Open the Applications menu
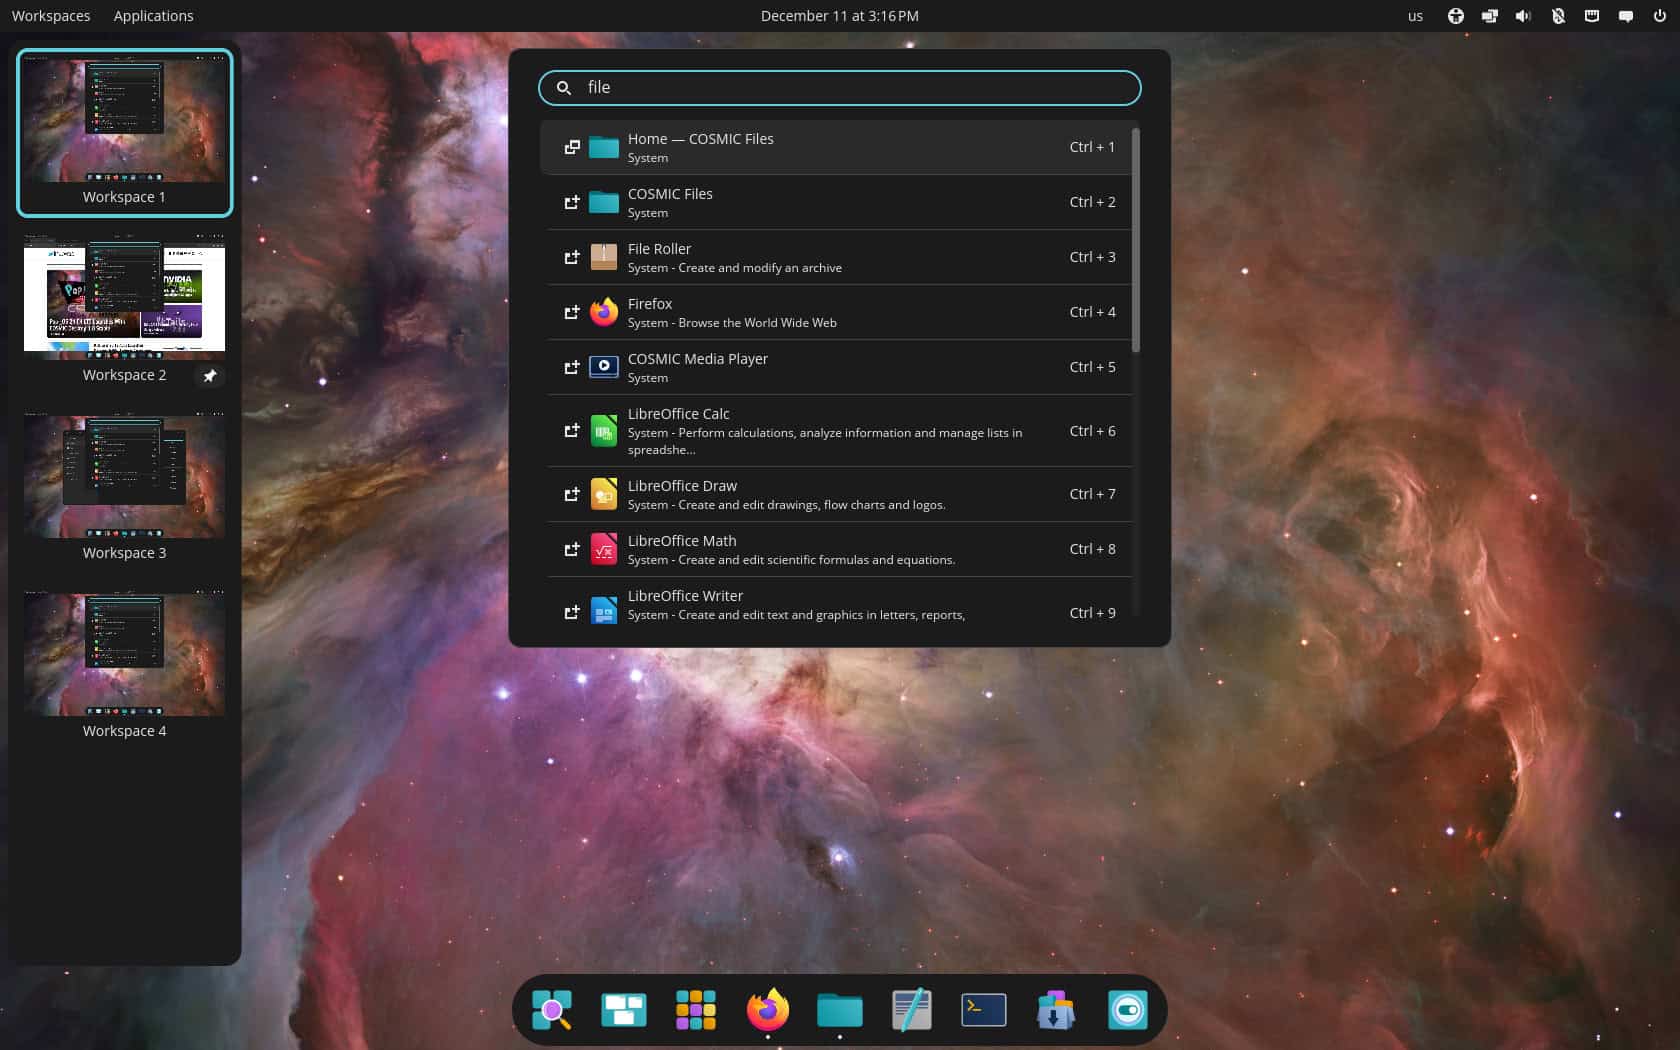This screenshot has width=1680, height=1050. [153, 15]
